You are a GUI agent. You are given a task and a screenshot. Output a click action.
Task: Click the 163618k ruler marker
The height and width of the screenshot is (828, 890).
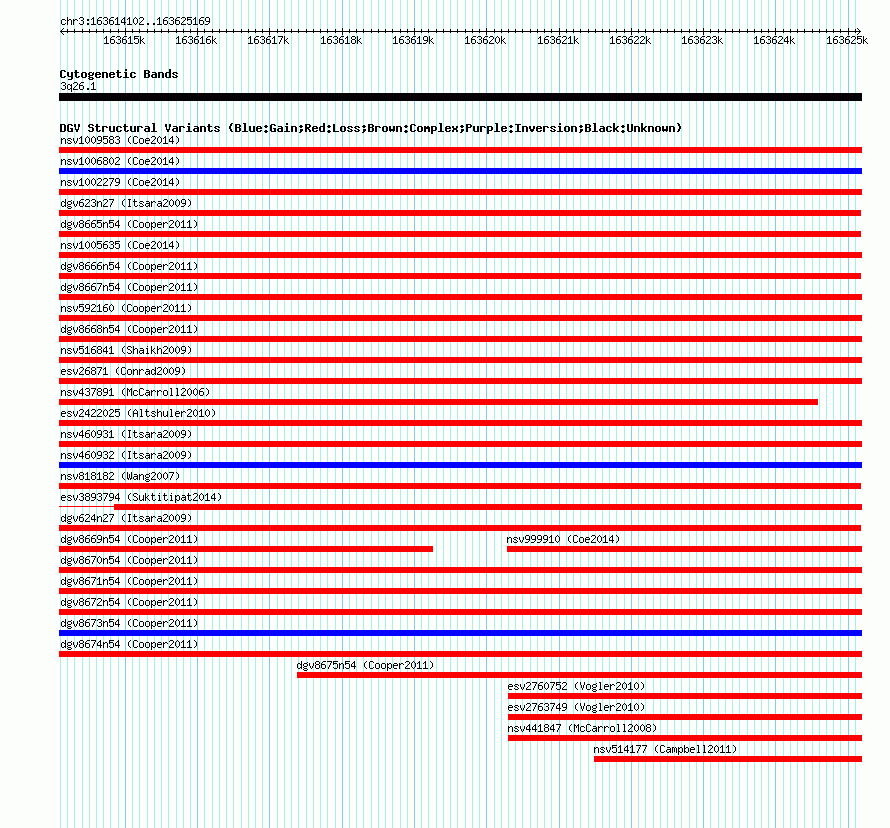[x=341, y=40]
